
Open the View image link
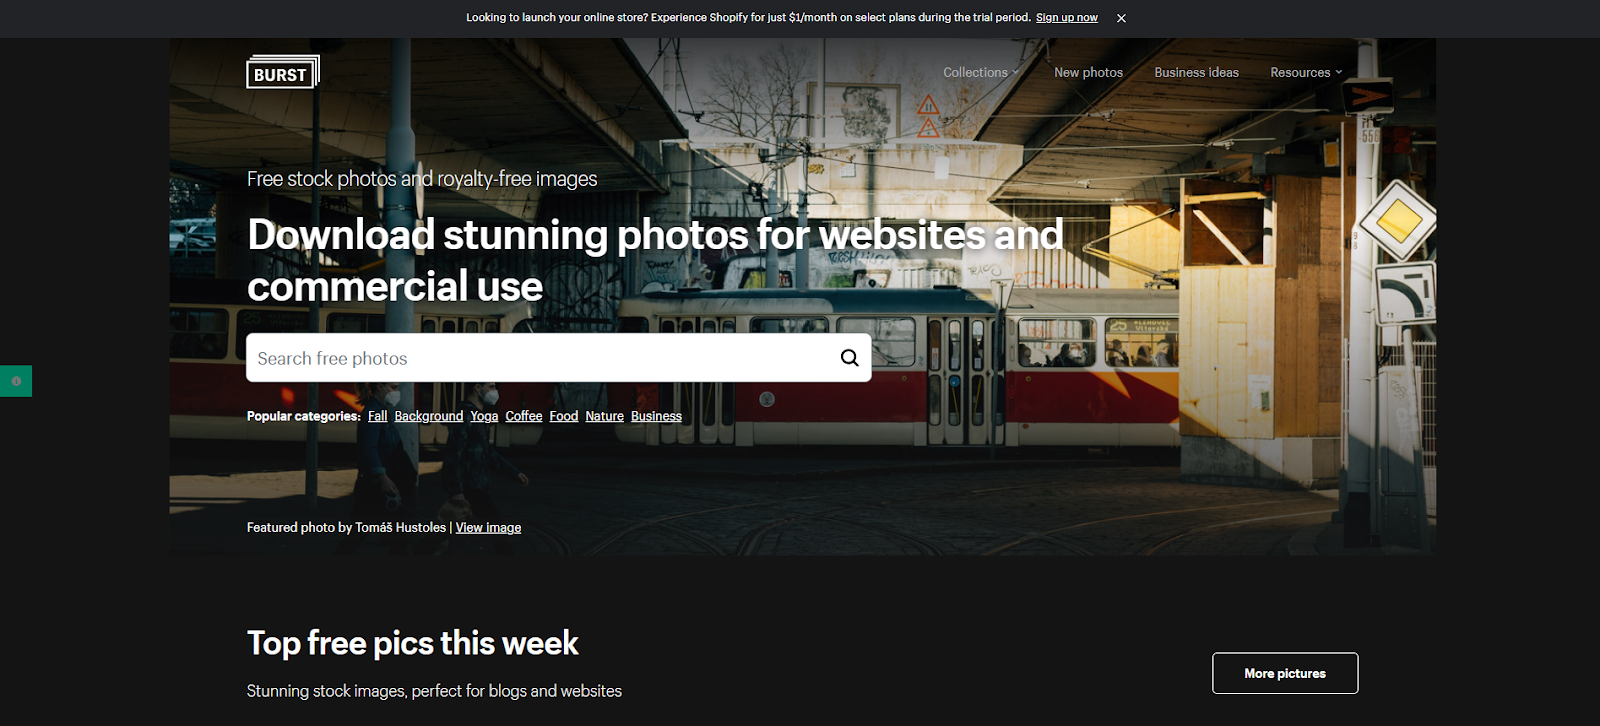click(488, 527)
